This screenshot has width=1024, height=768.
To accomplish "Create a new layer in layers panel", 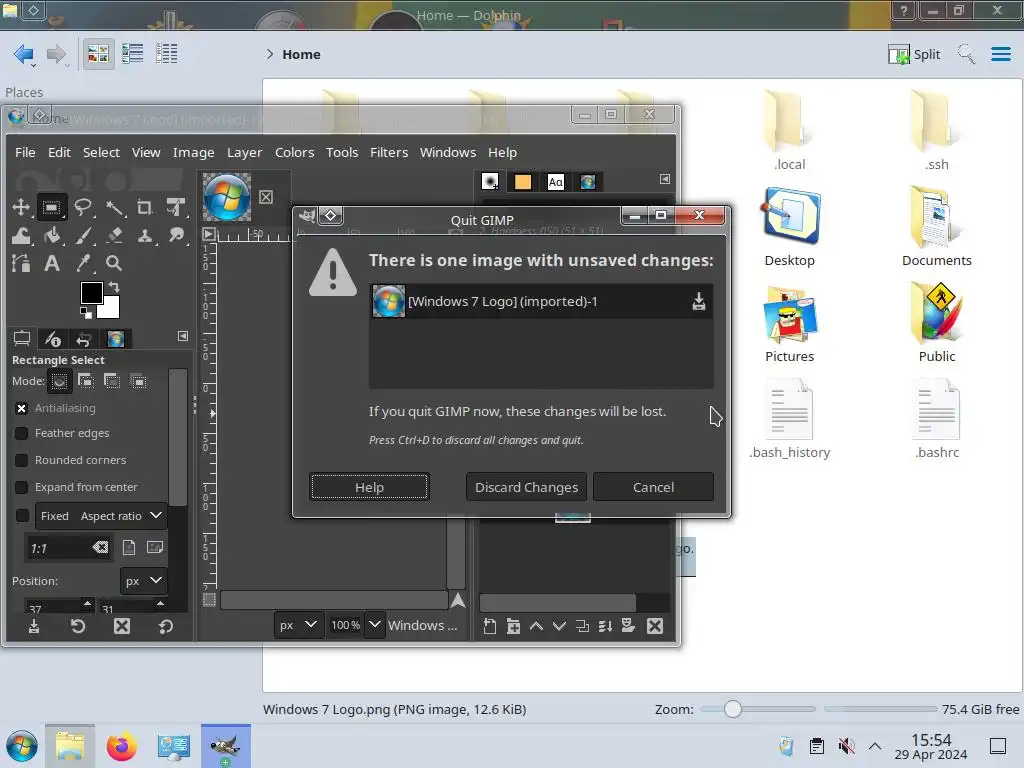I will [x=490, y=626].
